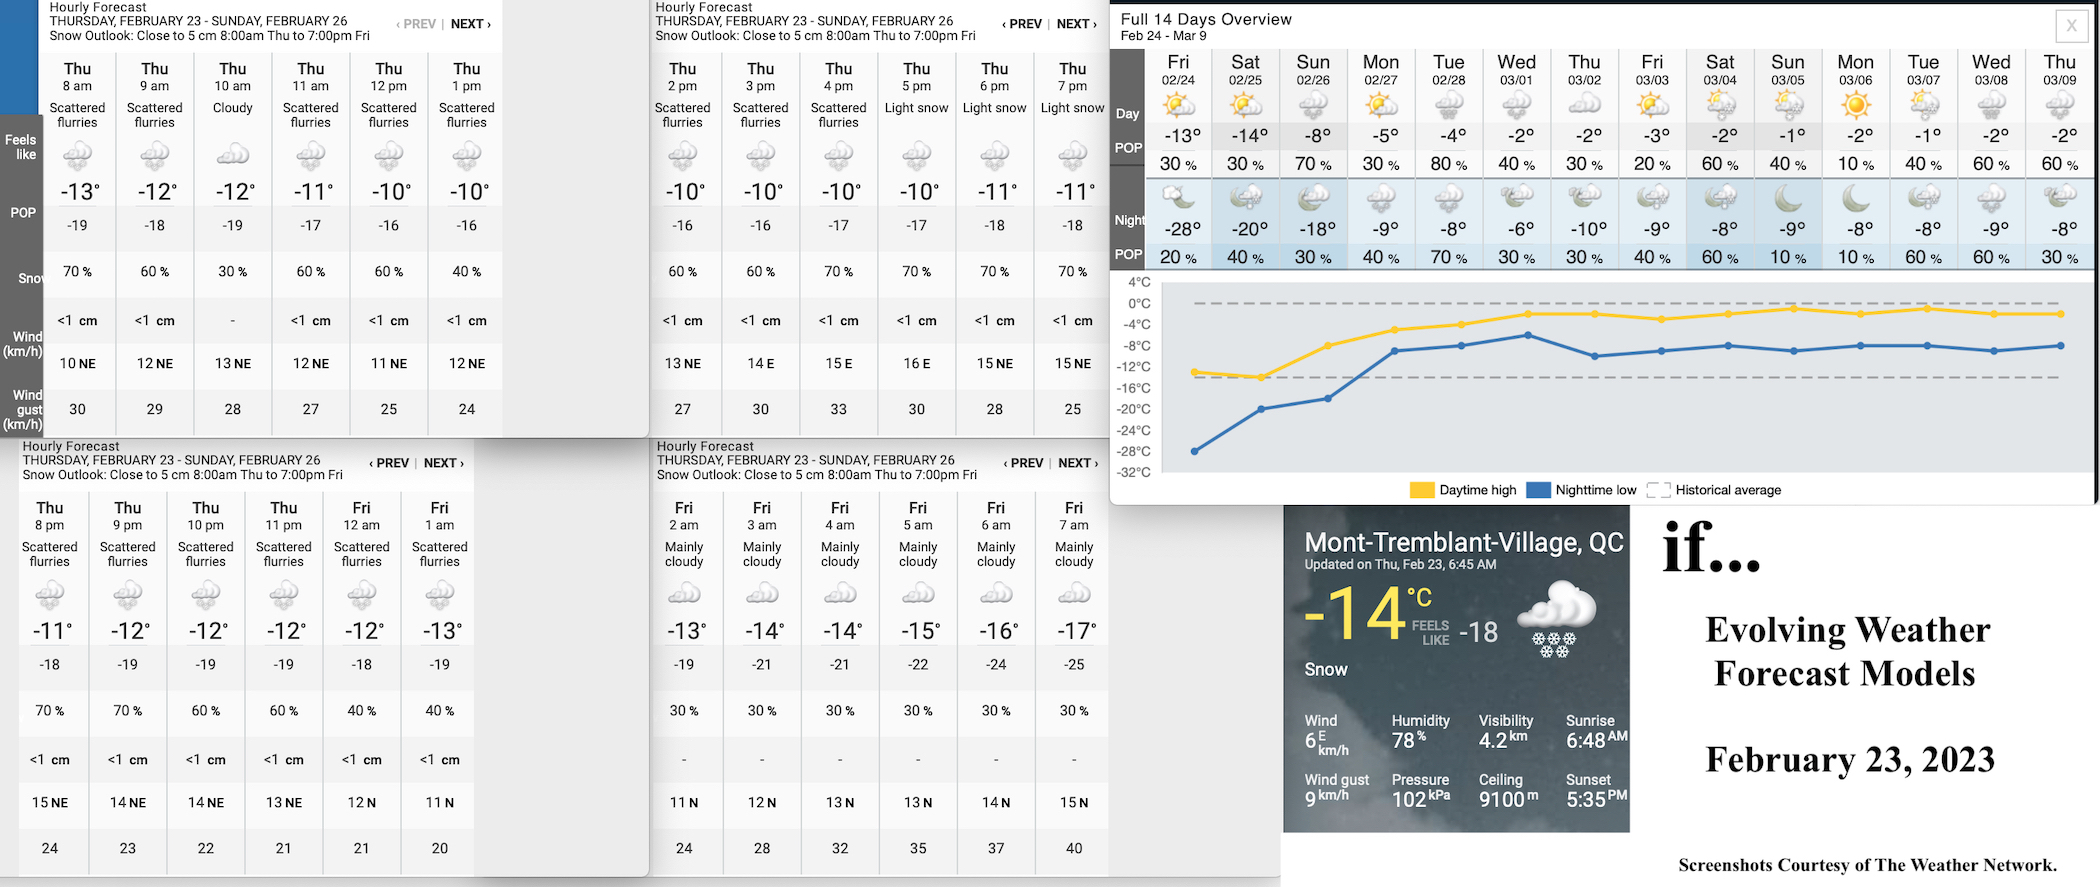This screenshot has height=887, width=2100.
Task: Click PREV in the Thu 8 pm panel
Action: [389, 463]
